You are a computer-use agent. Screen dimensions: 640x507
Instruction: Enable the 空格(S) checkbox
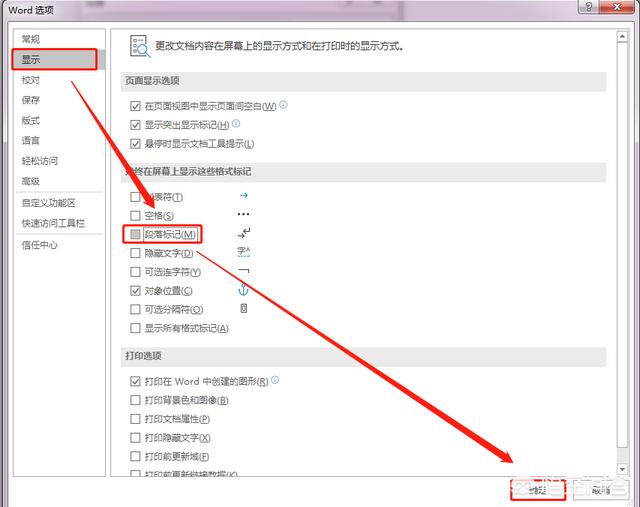click(135, 215)
